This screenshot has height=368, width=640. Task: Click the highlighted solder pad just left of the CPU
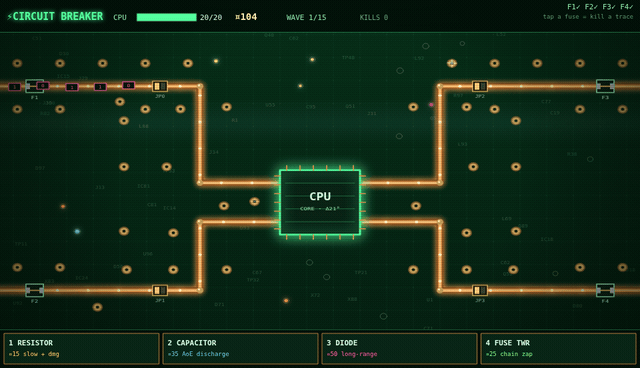[x=254, y=201]
